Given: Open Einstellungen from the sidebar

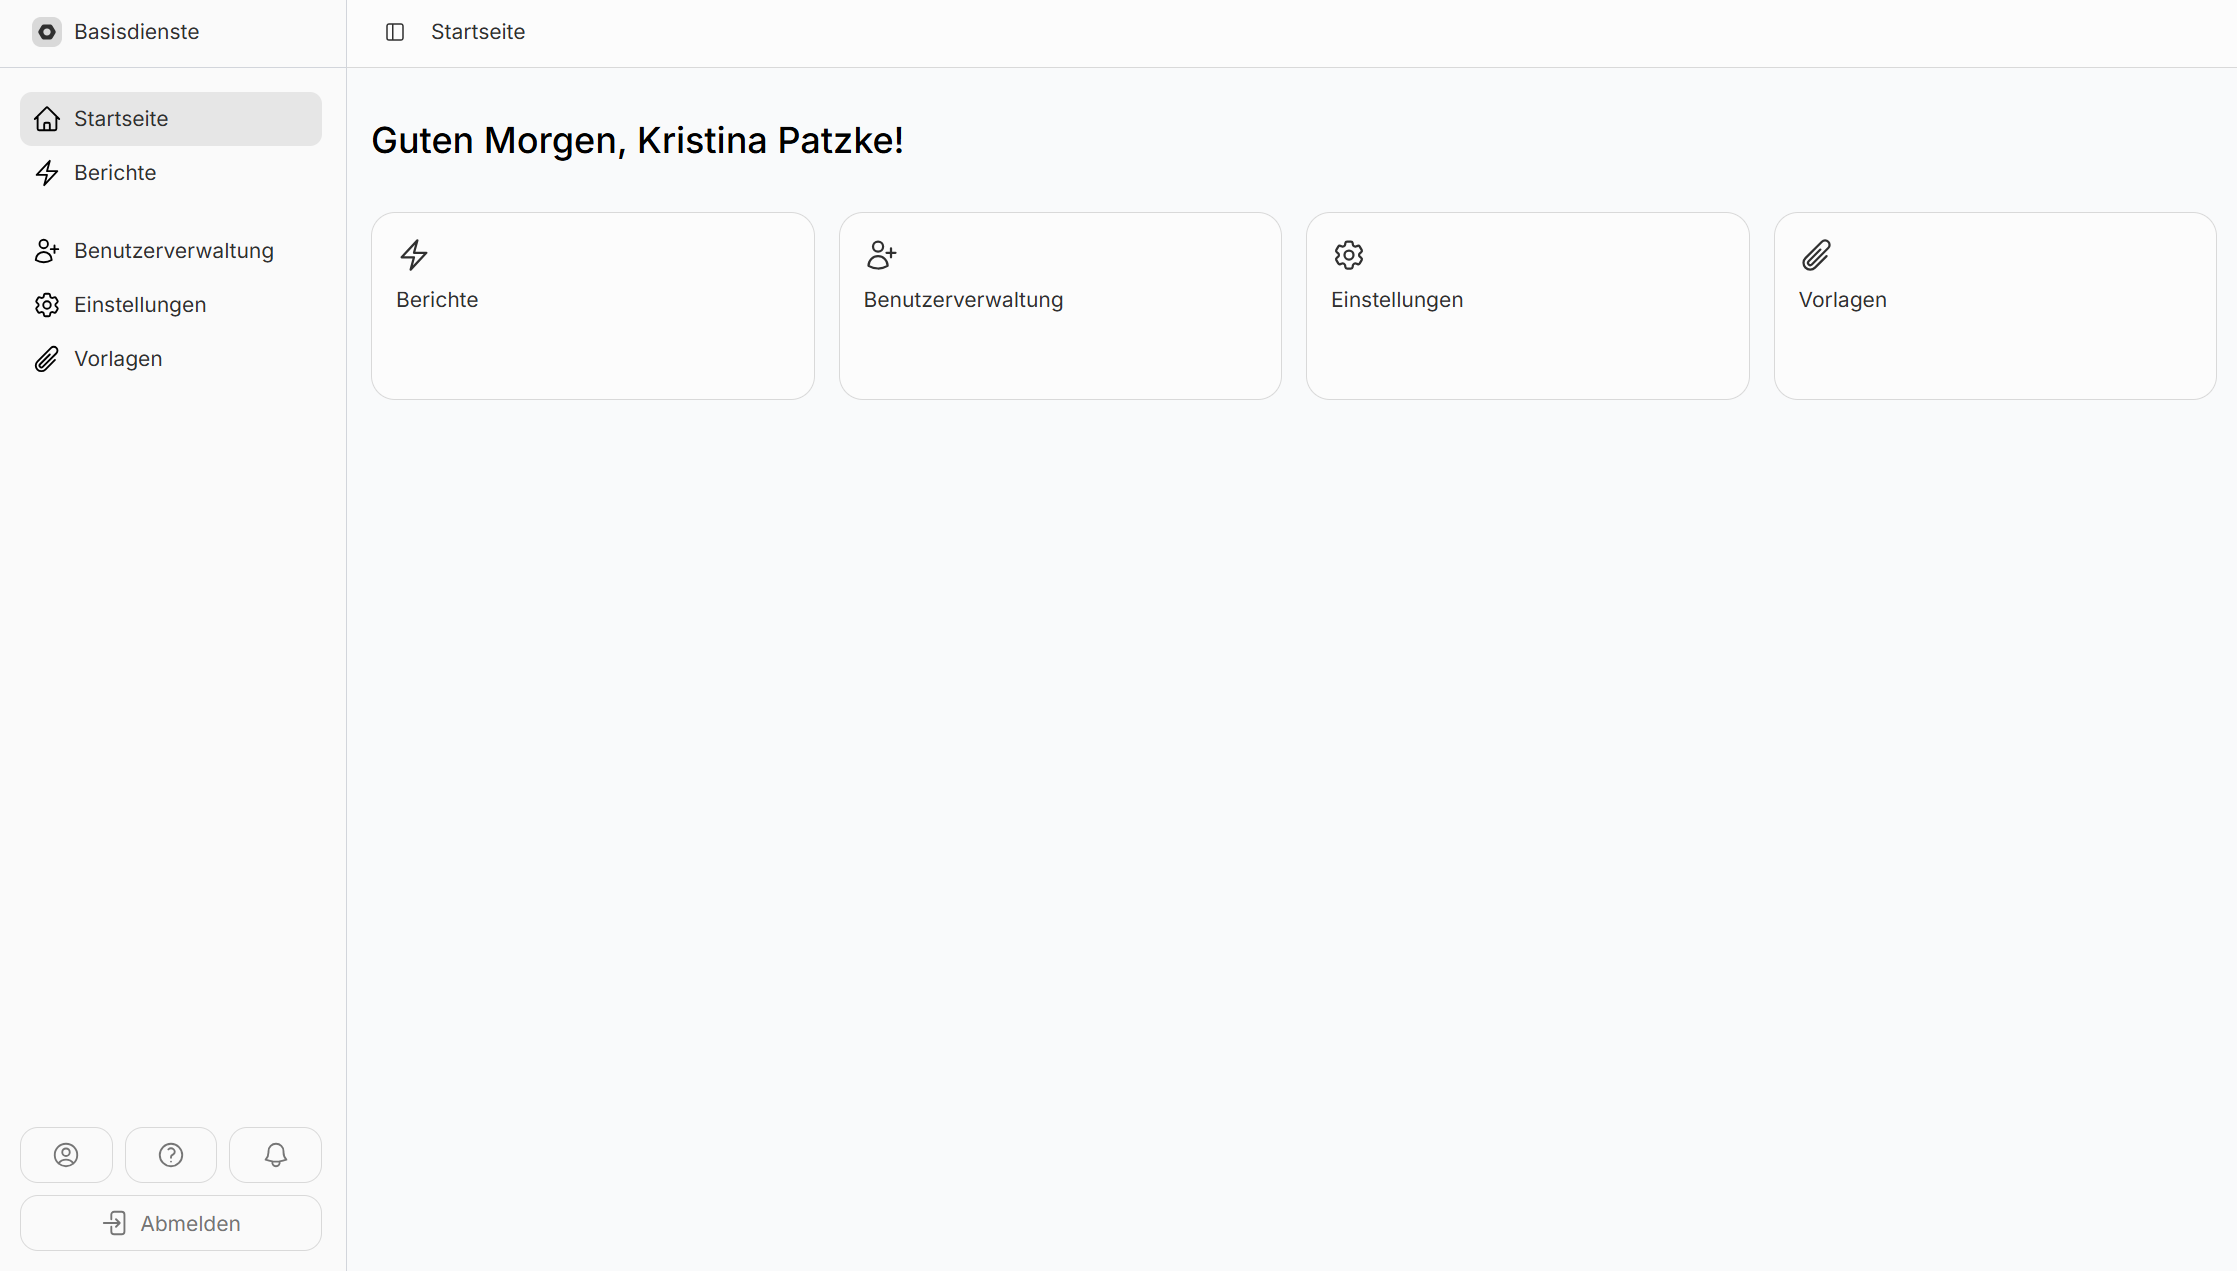Looking at the screenshot, I should (140, 305).
